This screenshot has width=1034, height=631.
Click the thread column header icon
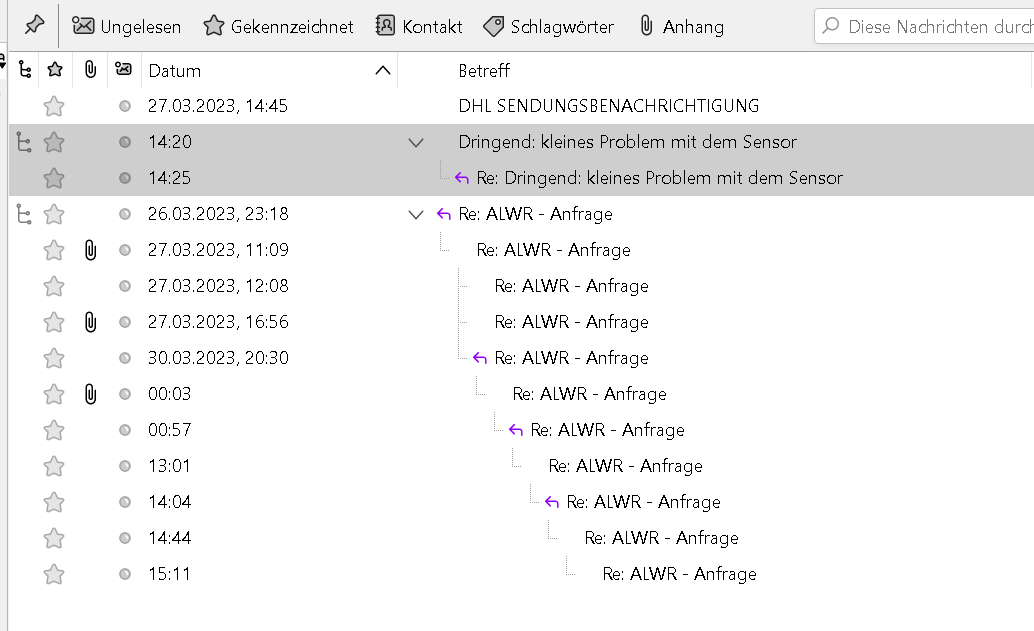pos(25,70)
